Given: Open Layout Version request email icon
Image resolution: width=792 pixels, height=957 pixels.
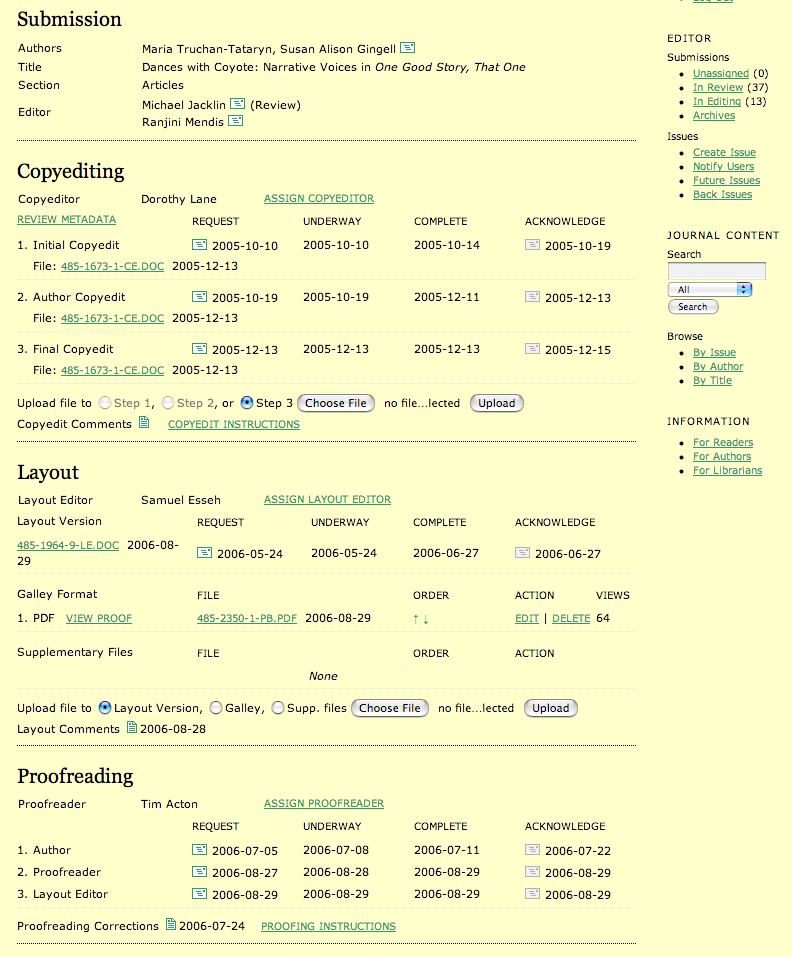Looking at the screenshot, I should [x=204, y=552].
